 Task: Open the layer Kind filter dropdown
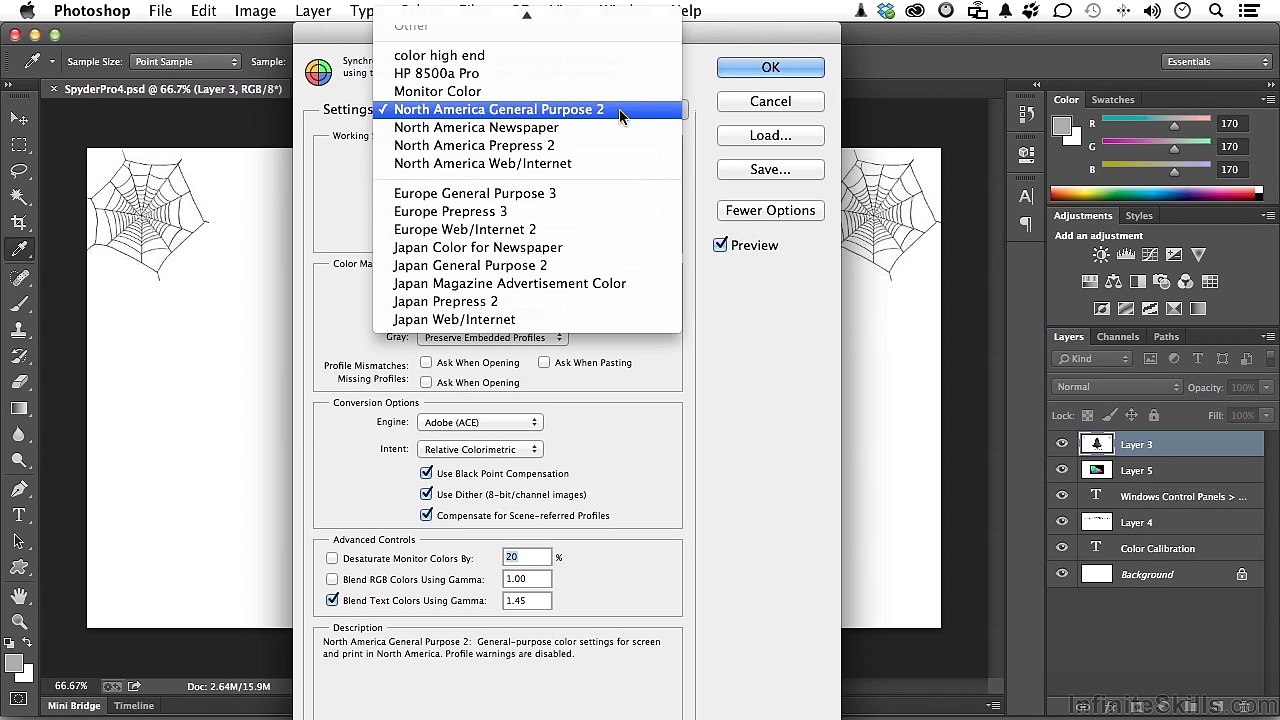click(1092, 359)
